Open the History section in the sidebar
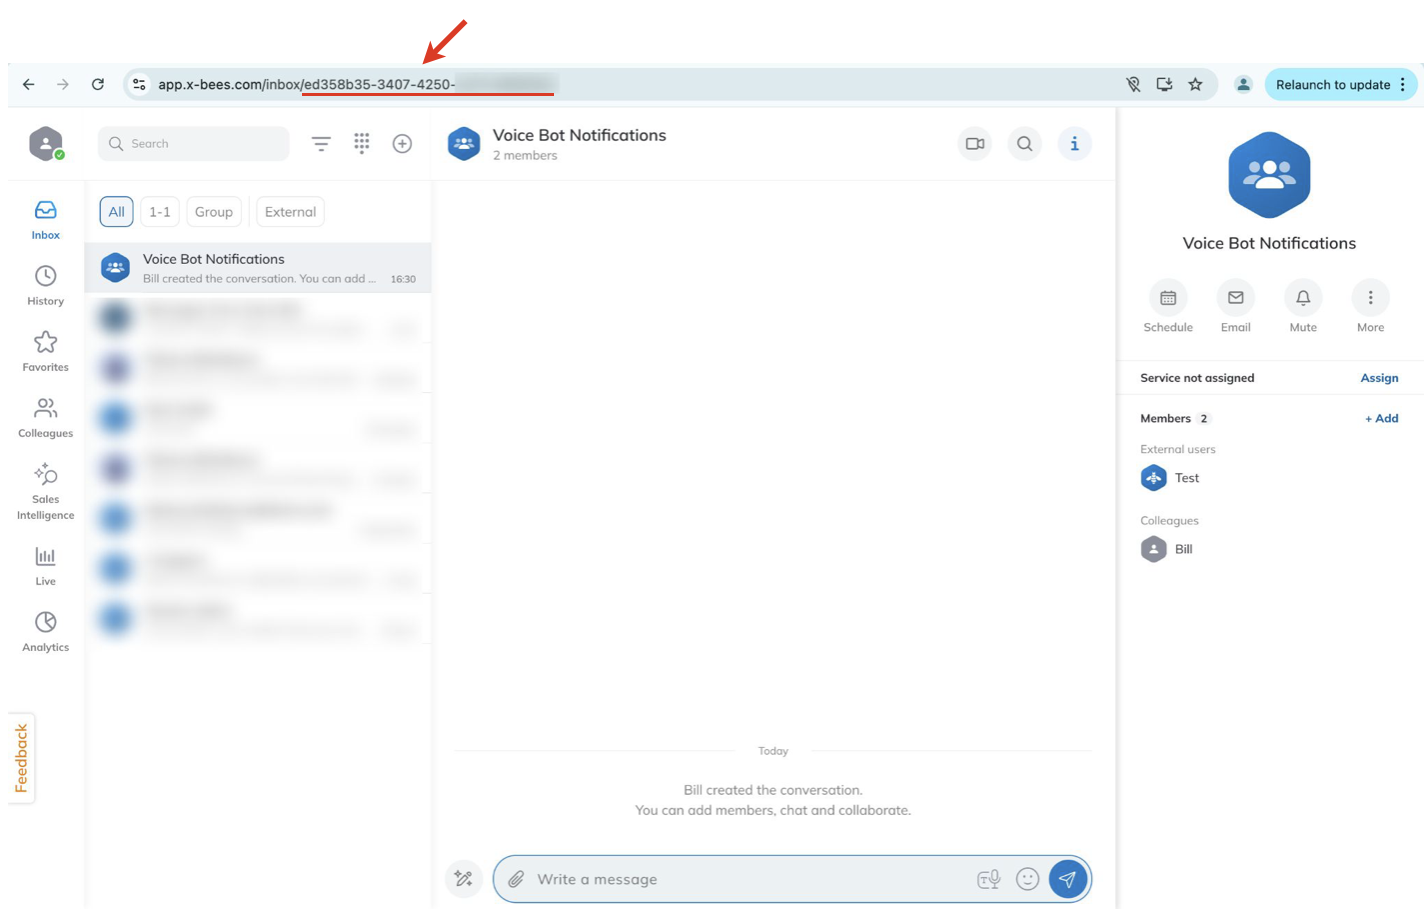Screen dimensions: 1426x920 (46, 285)
